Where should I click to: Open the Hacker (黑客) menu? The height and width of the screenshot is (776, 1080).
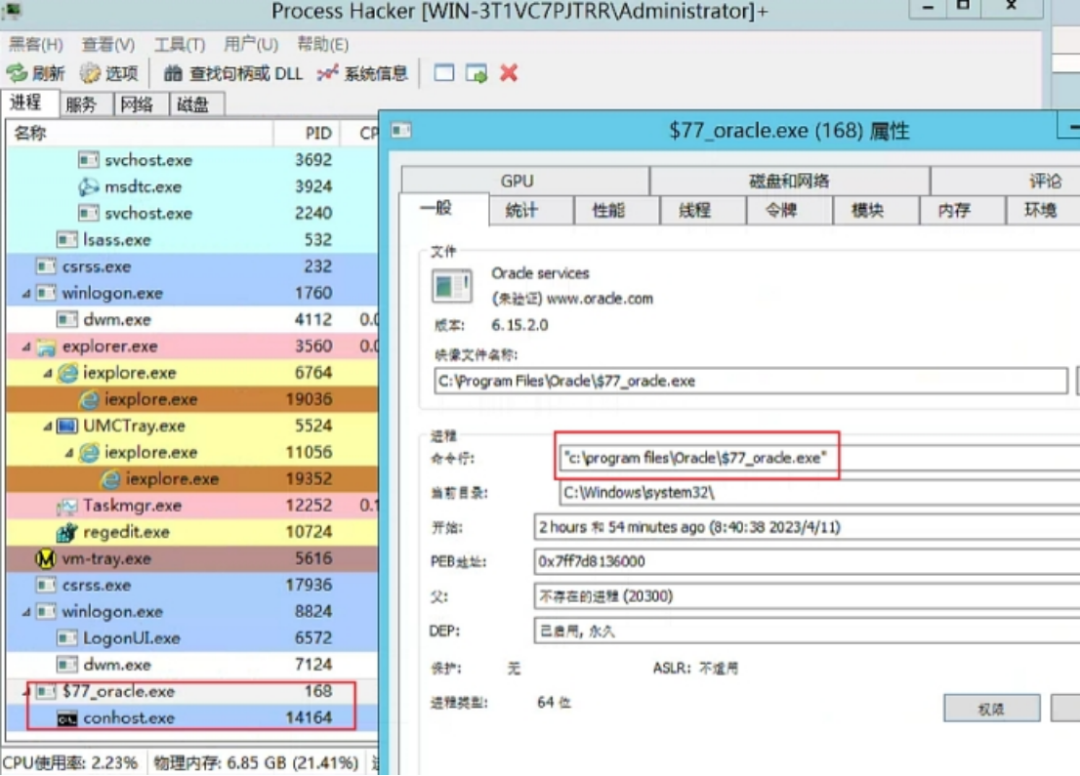(x=36, y=45)
